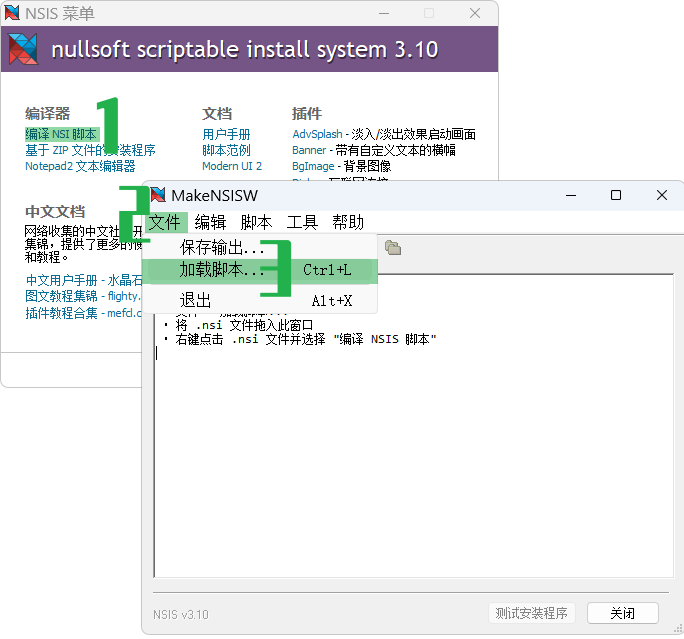This screenshot has height=639, width=684.
Task: Minimize the MakeNSISW window
Action: pos(571,195)
